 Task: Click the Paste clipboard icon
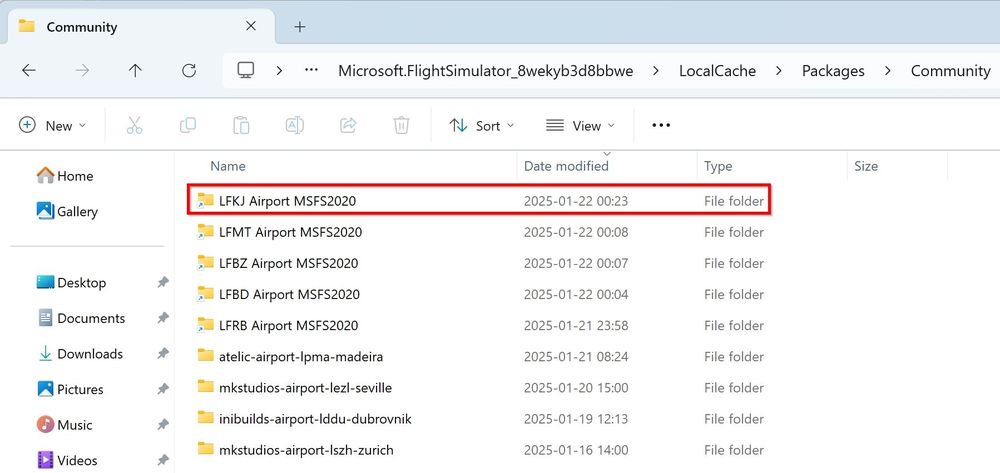point(241,125)
